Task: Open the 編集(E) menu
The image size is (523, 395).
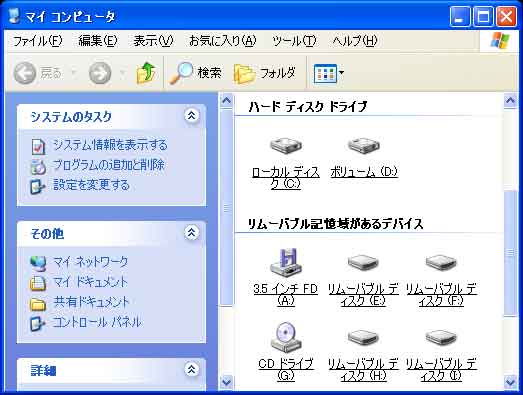Action: coord(98,41)
